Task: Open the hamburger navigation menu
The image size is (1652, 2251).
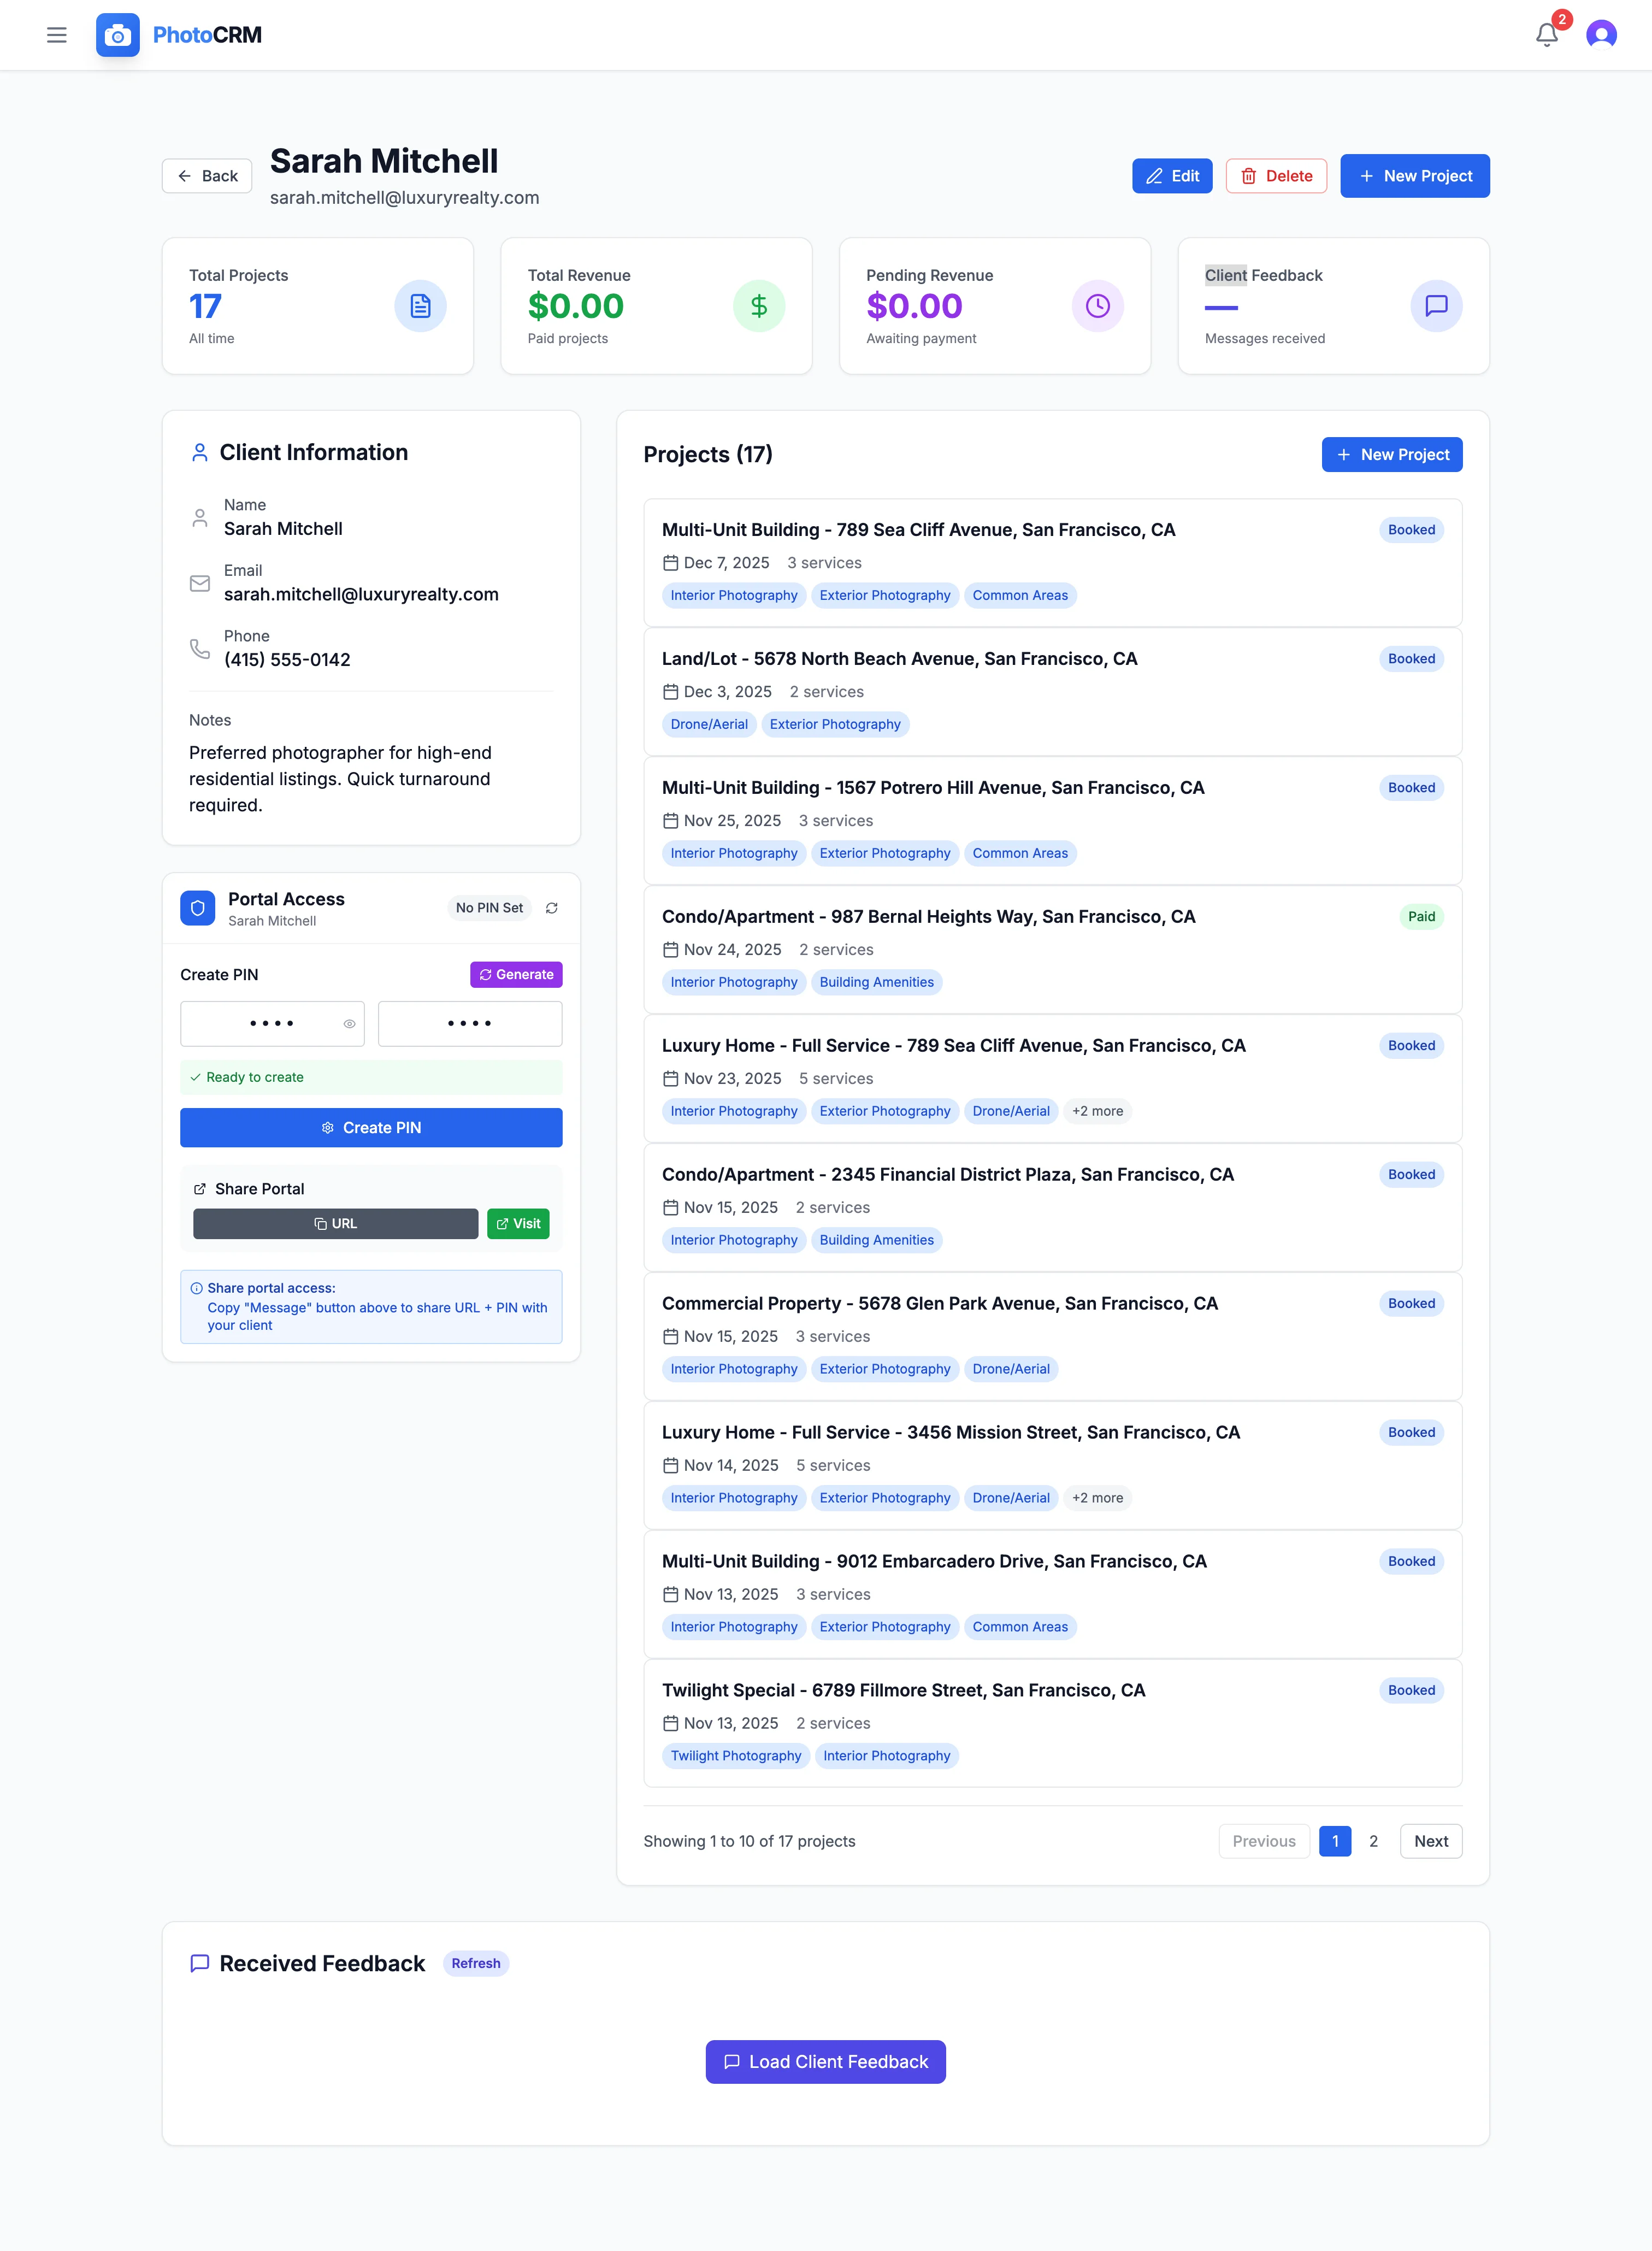Action: 57,35
